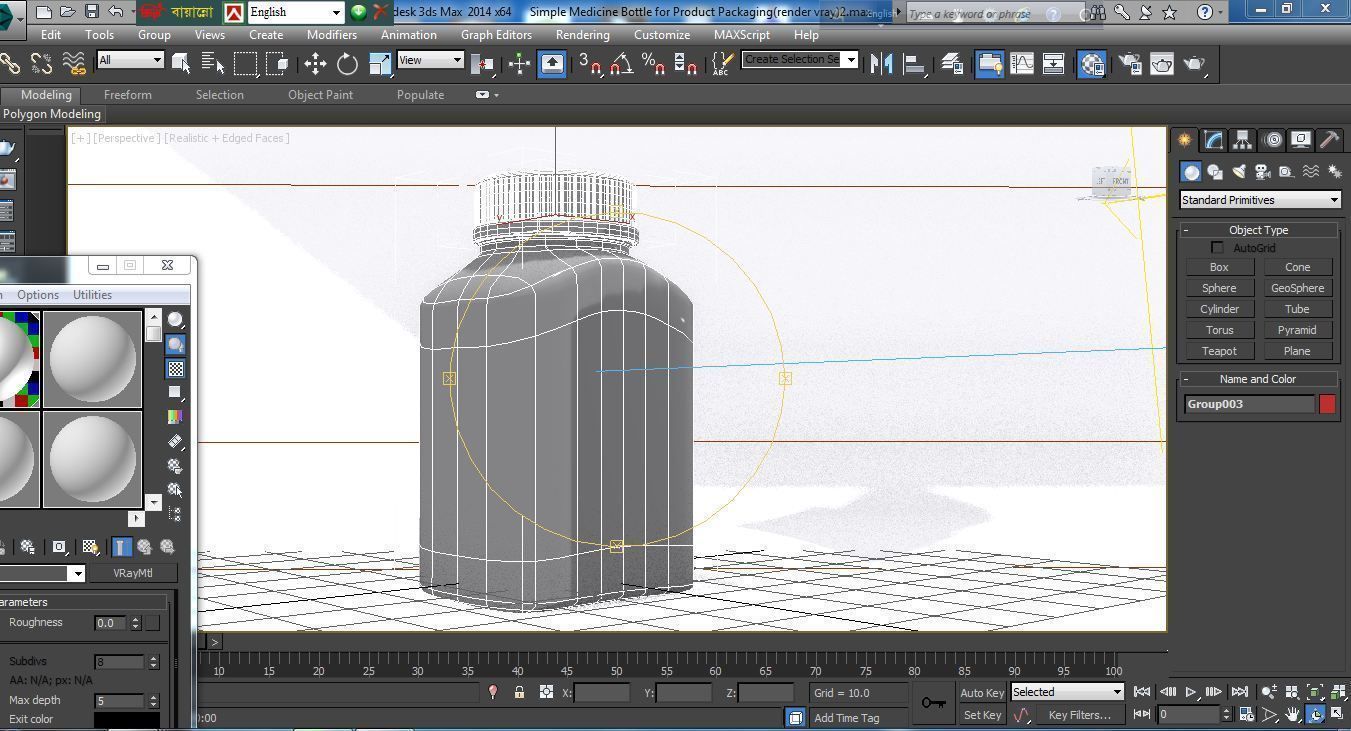Viewport: 1351px width, 731px height.
Task: Open Key Filters dialog
Action: pos(1079,715)
